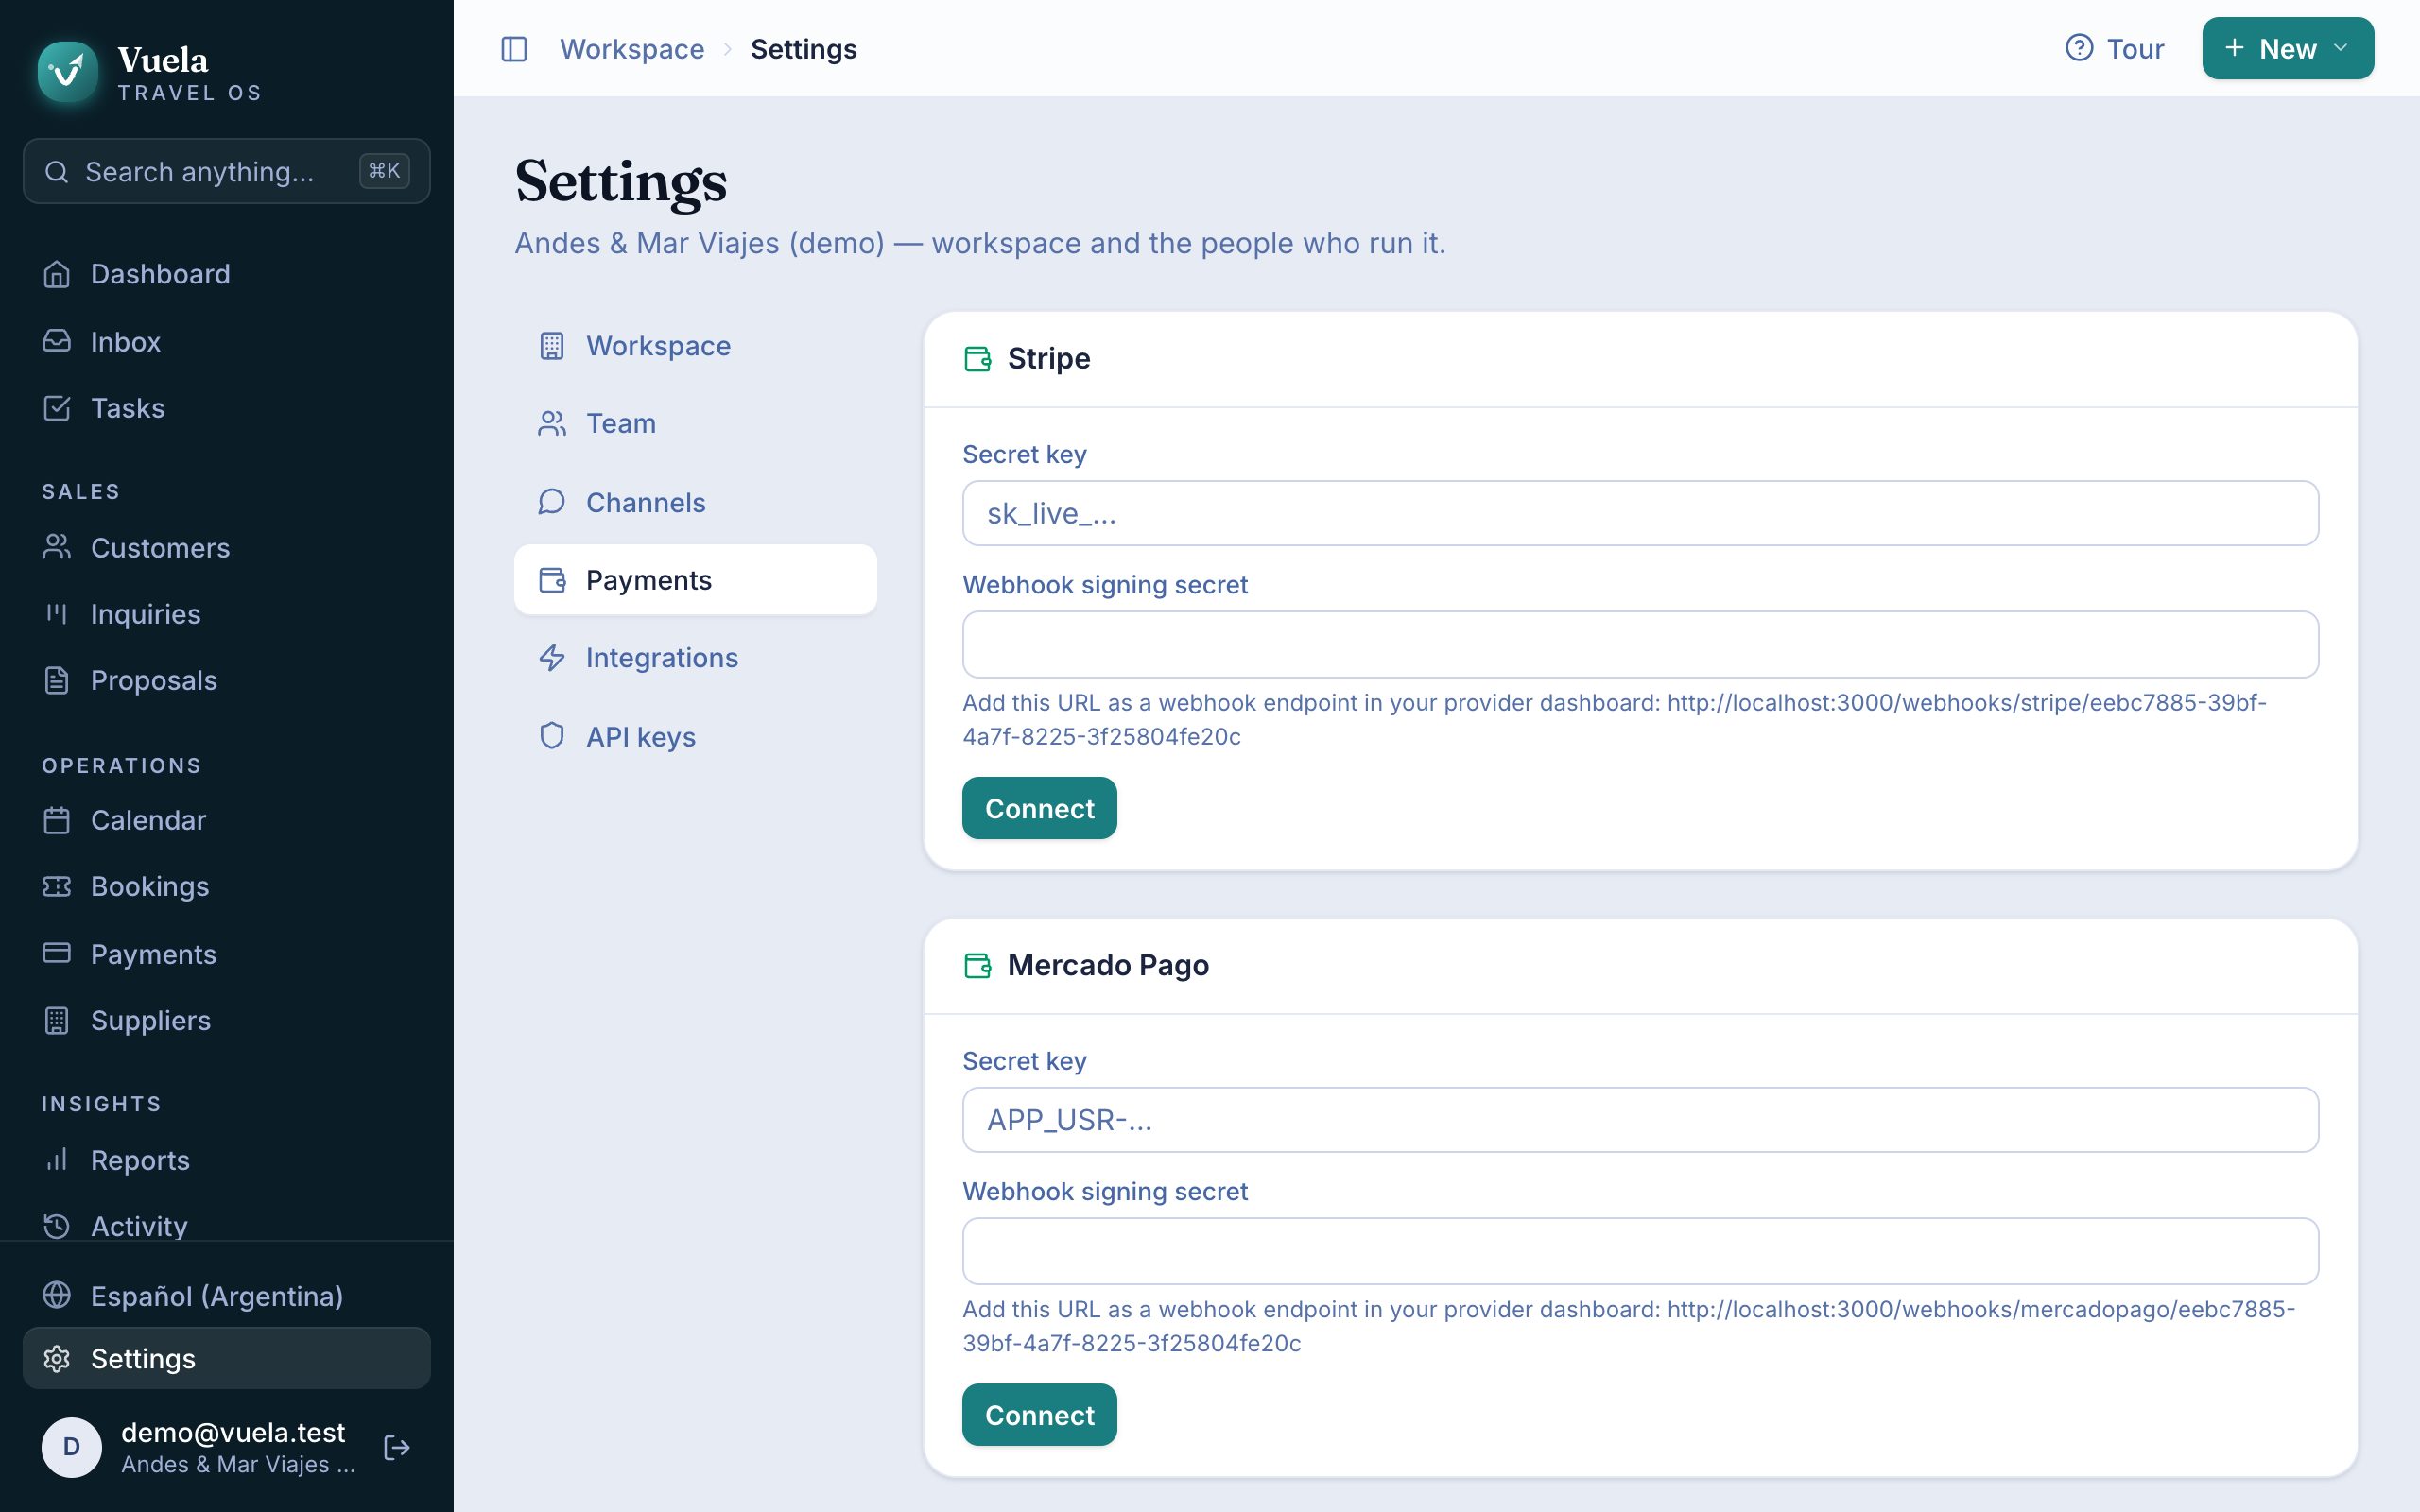2420x1512 pixels.
Task: Go to Tasks in sidebar
Action: [226, 408]
